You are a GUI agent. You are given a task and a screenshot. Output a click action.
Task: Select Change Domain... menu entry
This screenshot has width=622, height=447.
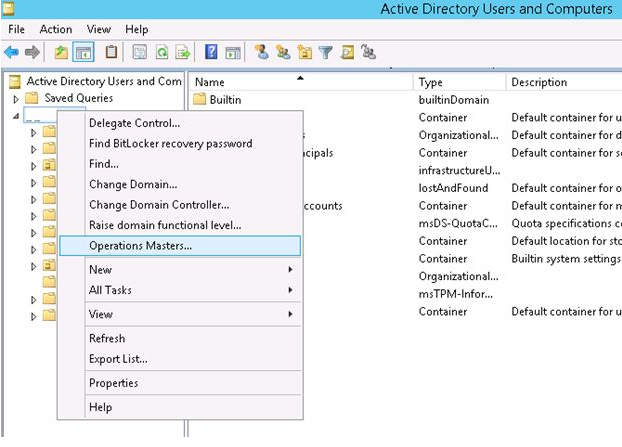180,184
